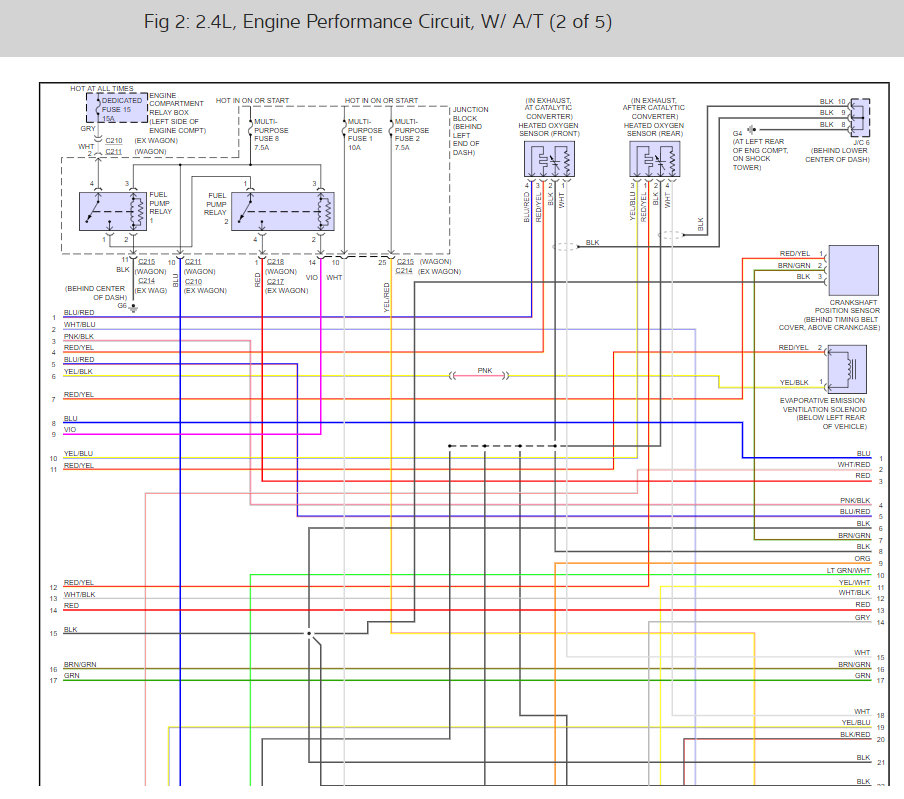The image size is (904, 799).
Task: Click the Fuel Pump Relay 2 symbol
Action: [x=282, y=212]
